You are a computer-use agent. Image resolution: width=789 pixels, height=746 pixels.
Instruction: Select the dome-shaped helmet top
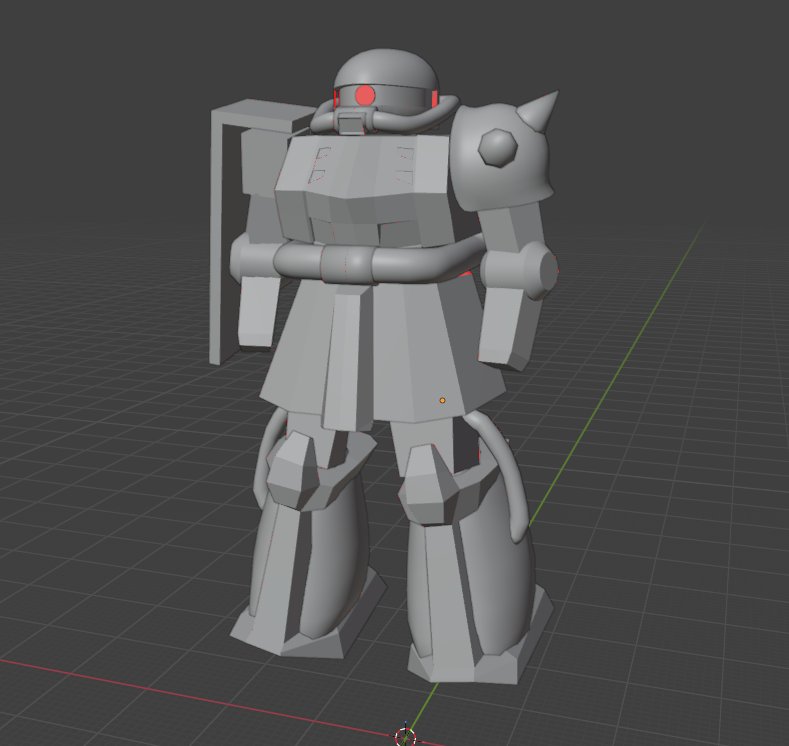coord(386,68)
